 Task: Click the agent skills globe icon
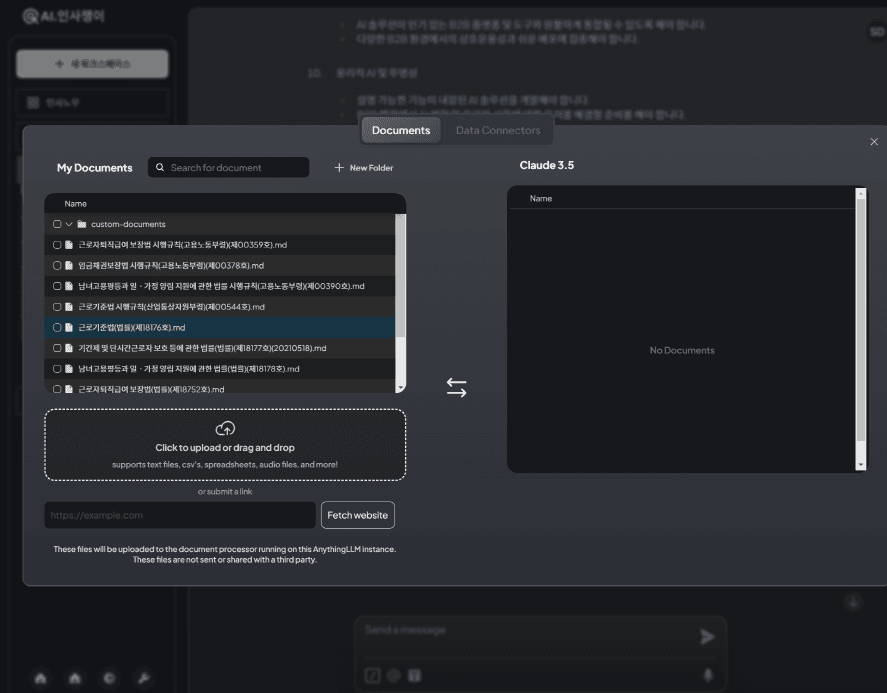pos(393,675)
